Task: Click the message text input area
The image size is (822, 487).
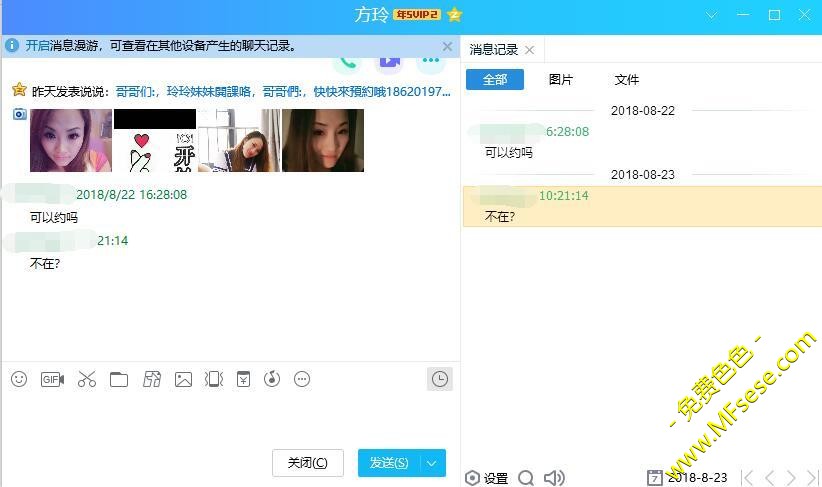Action: point(230,418)
